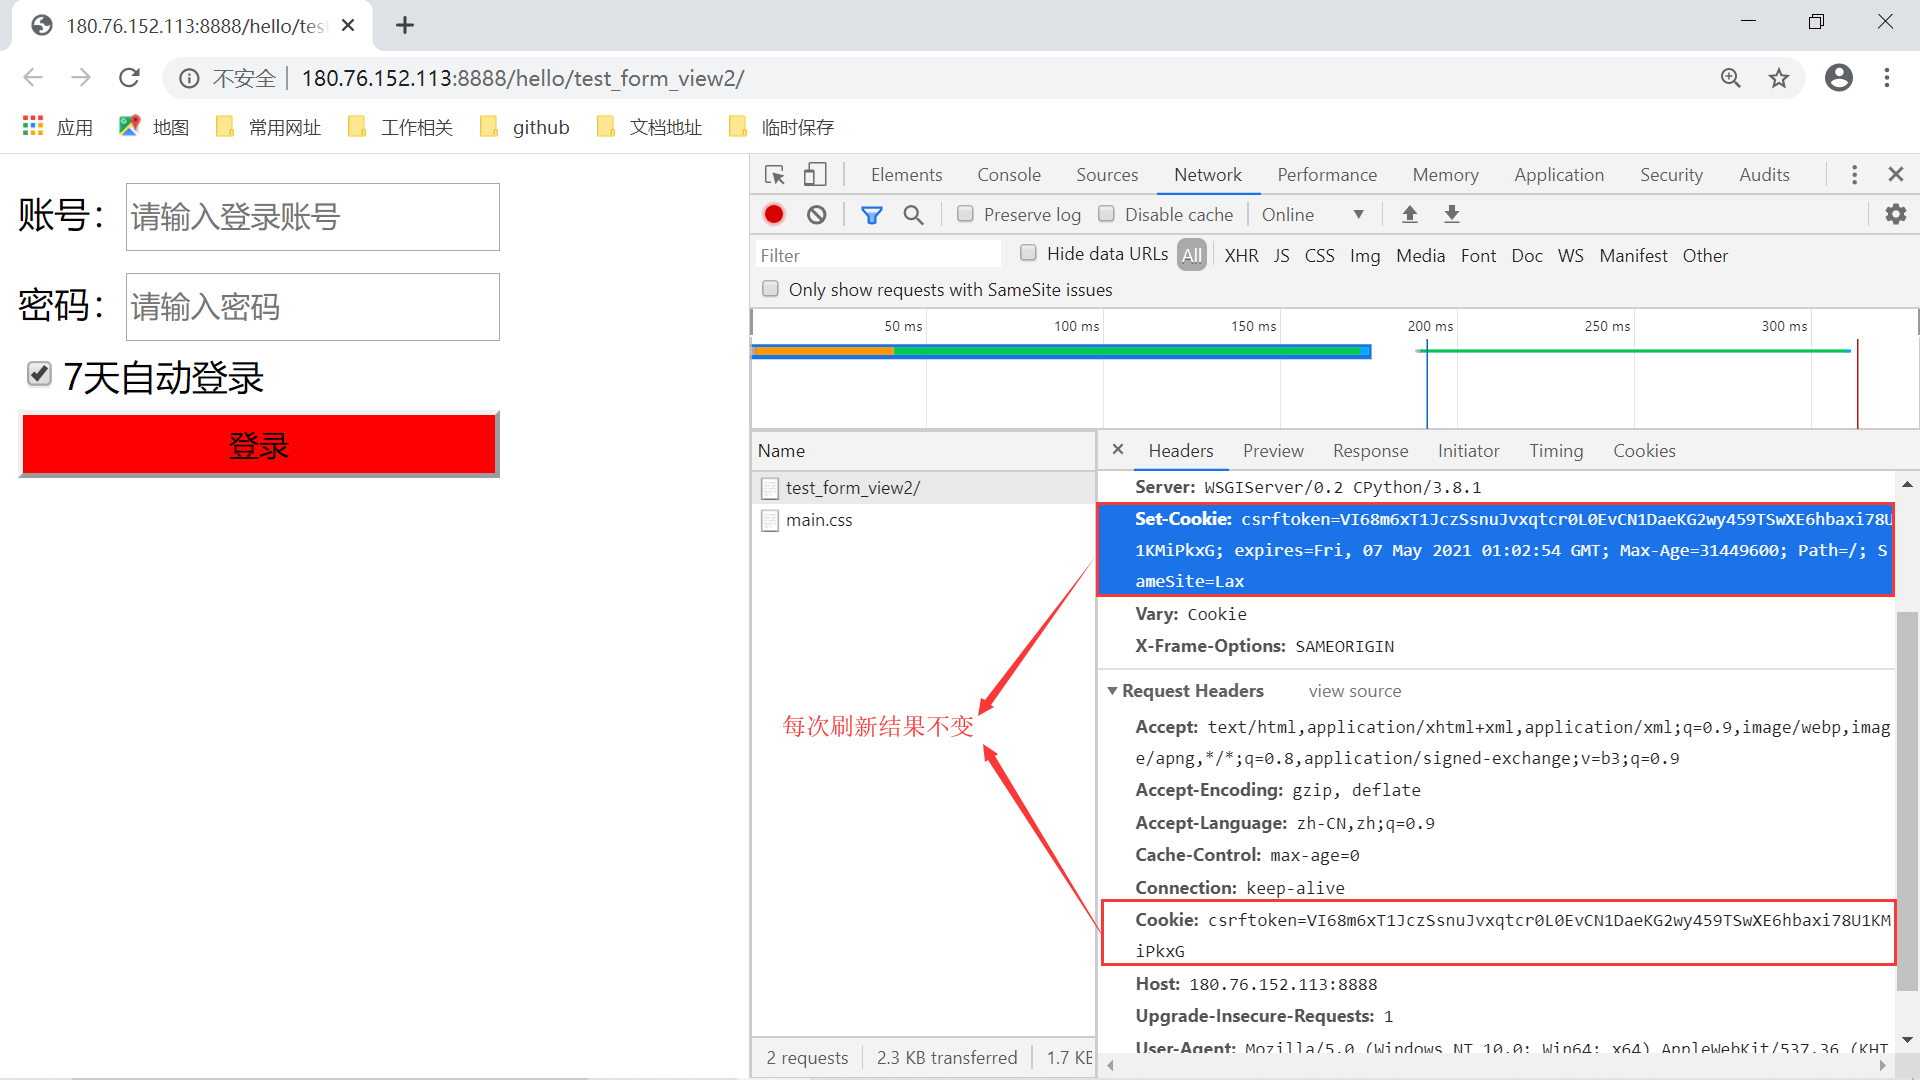Switch to the Sources panel
1920x1080 pixels.
tap(1107, 175)
